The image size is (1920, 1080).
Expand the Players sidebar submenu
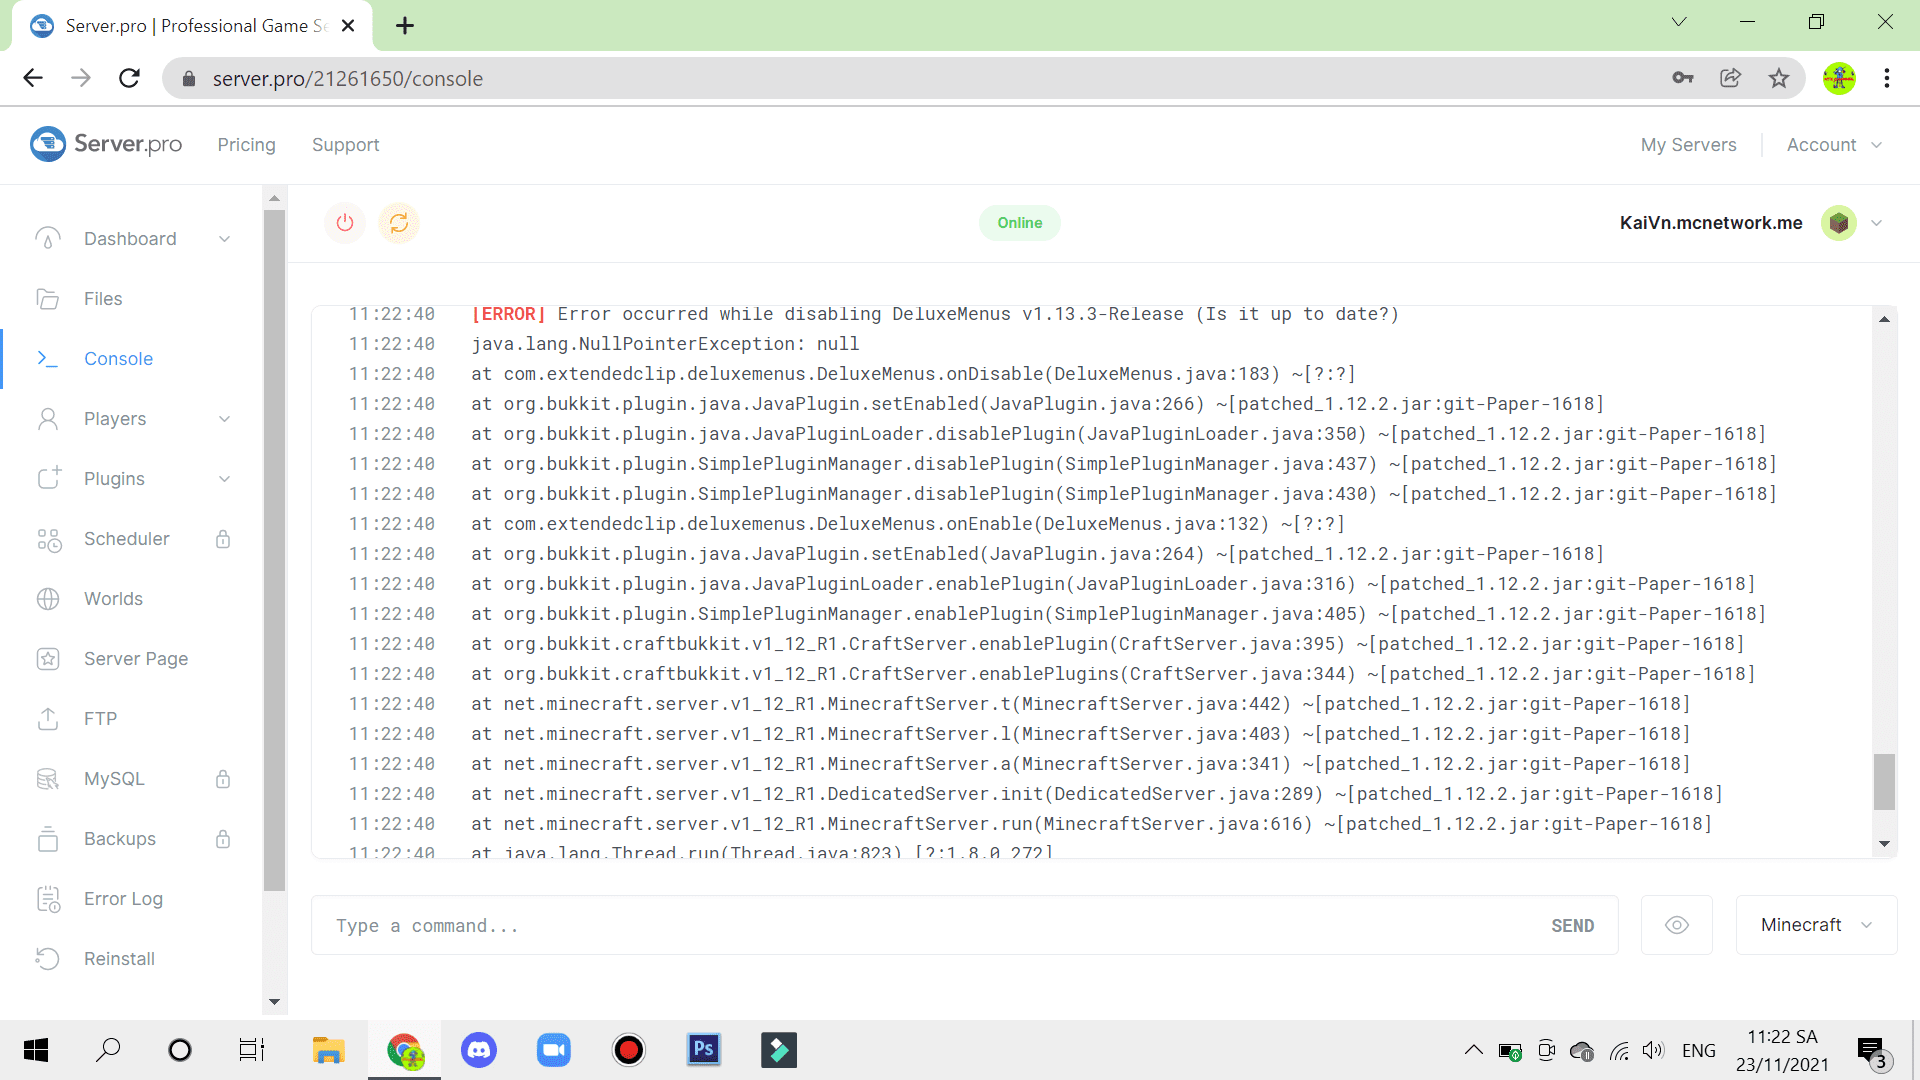click(224, 419)
